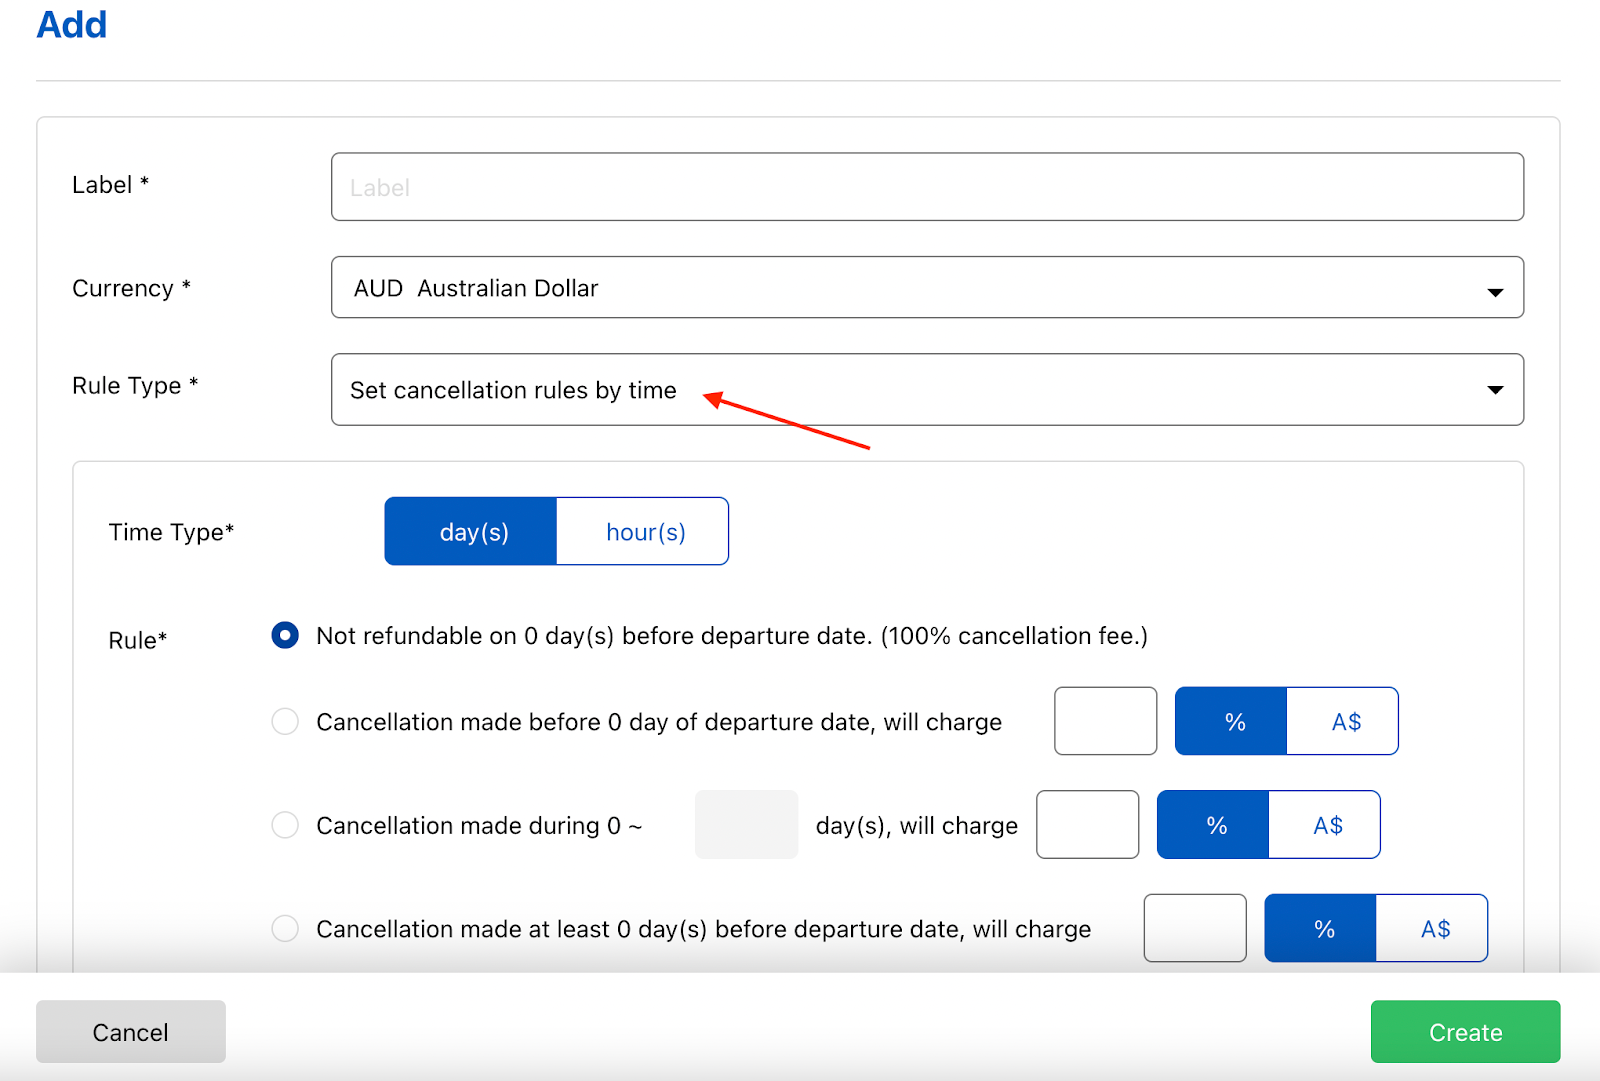Click the Cancel button
This screenshot has height=1081, width=1600.
131,1032
